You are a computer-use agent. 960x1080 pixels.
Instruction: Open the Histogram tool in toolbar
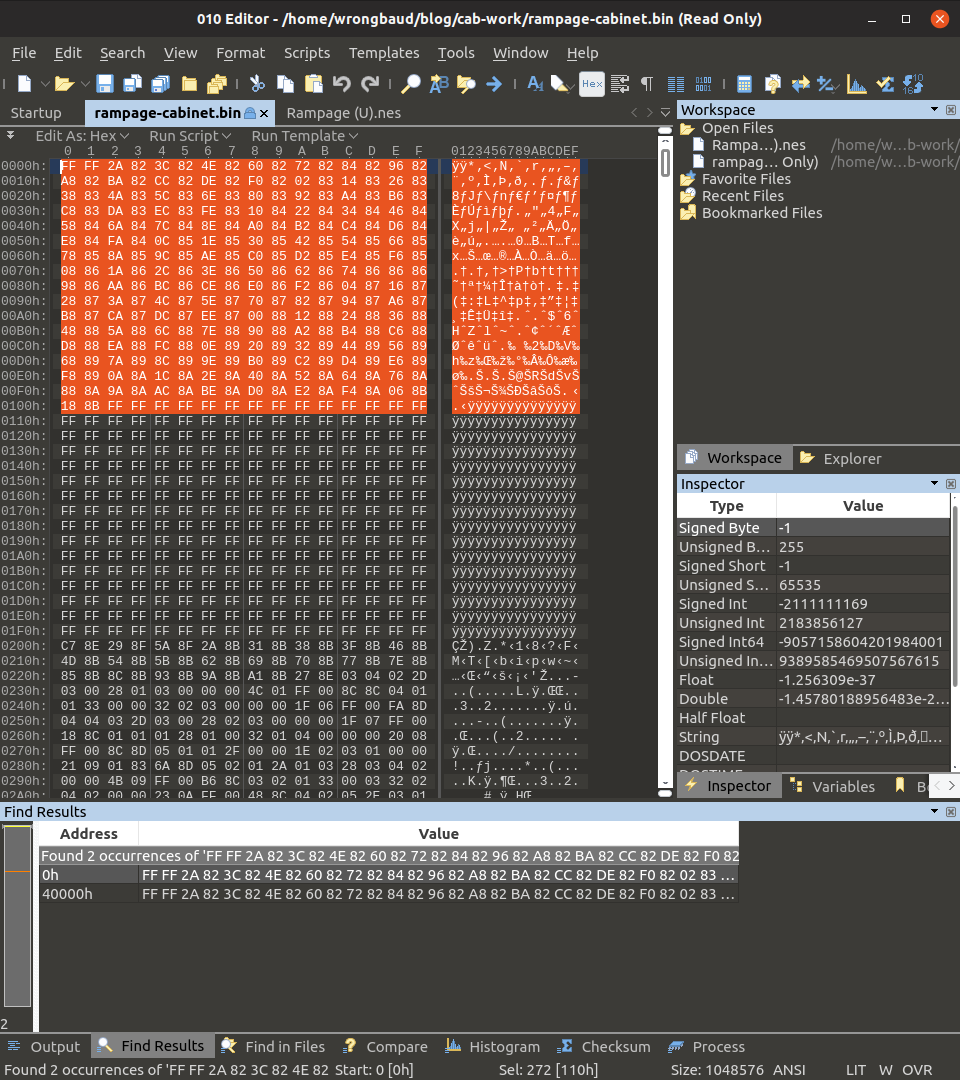[x=855, y=84]
